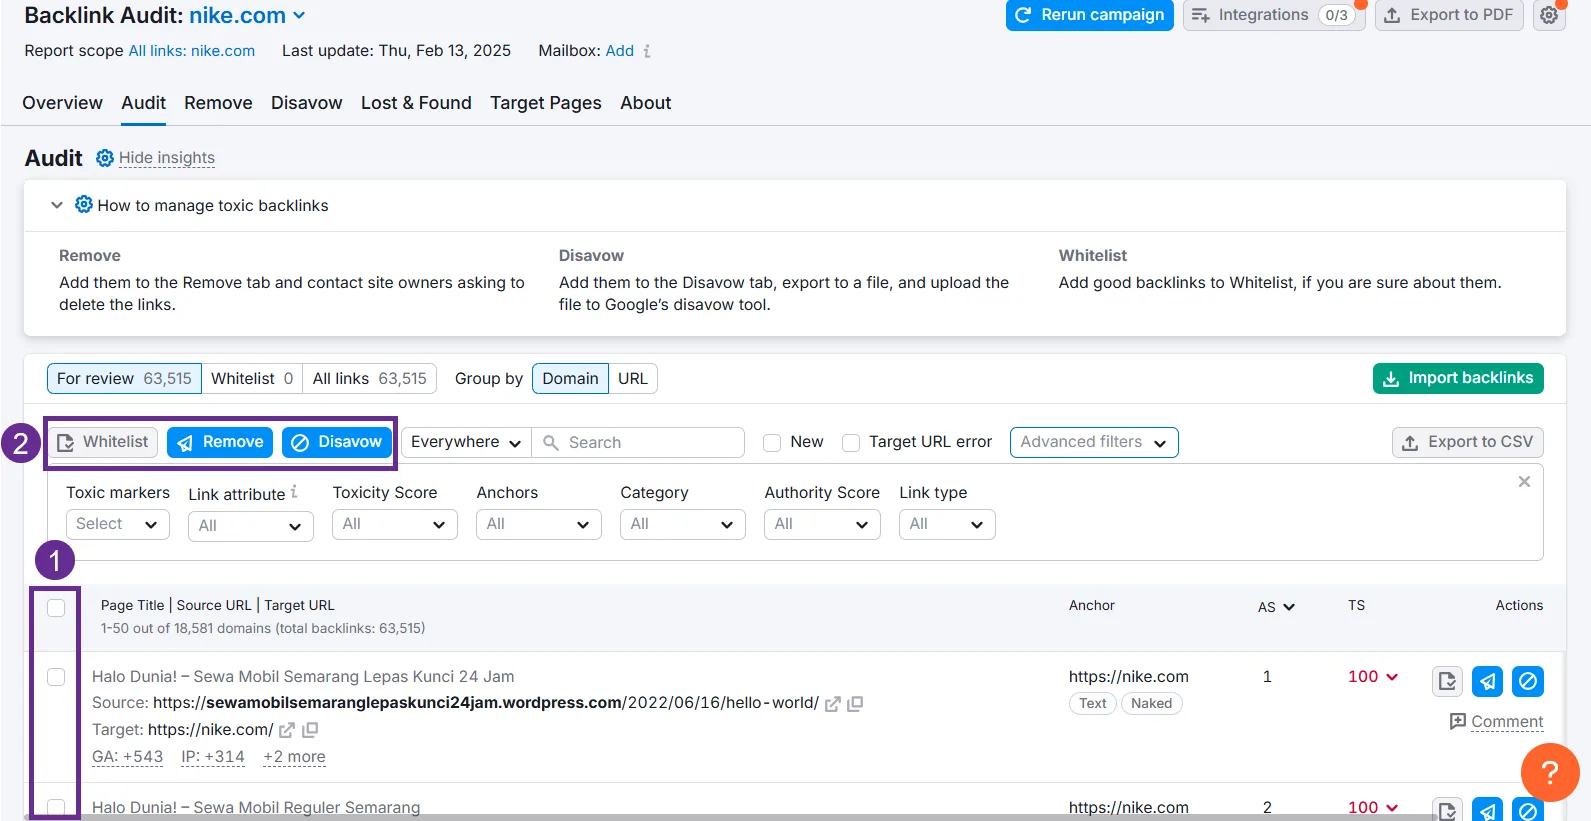Open the Link attribute dropdown
1591x821 pixels.
251,526
